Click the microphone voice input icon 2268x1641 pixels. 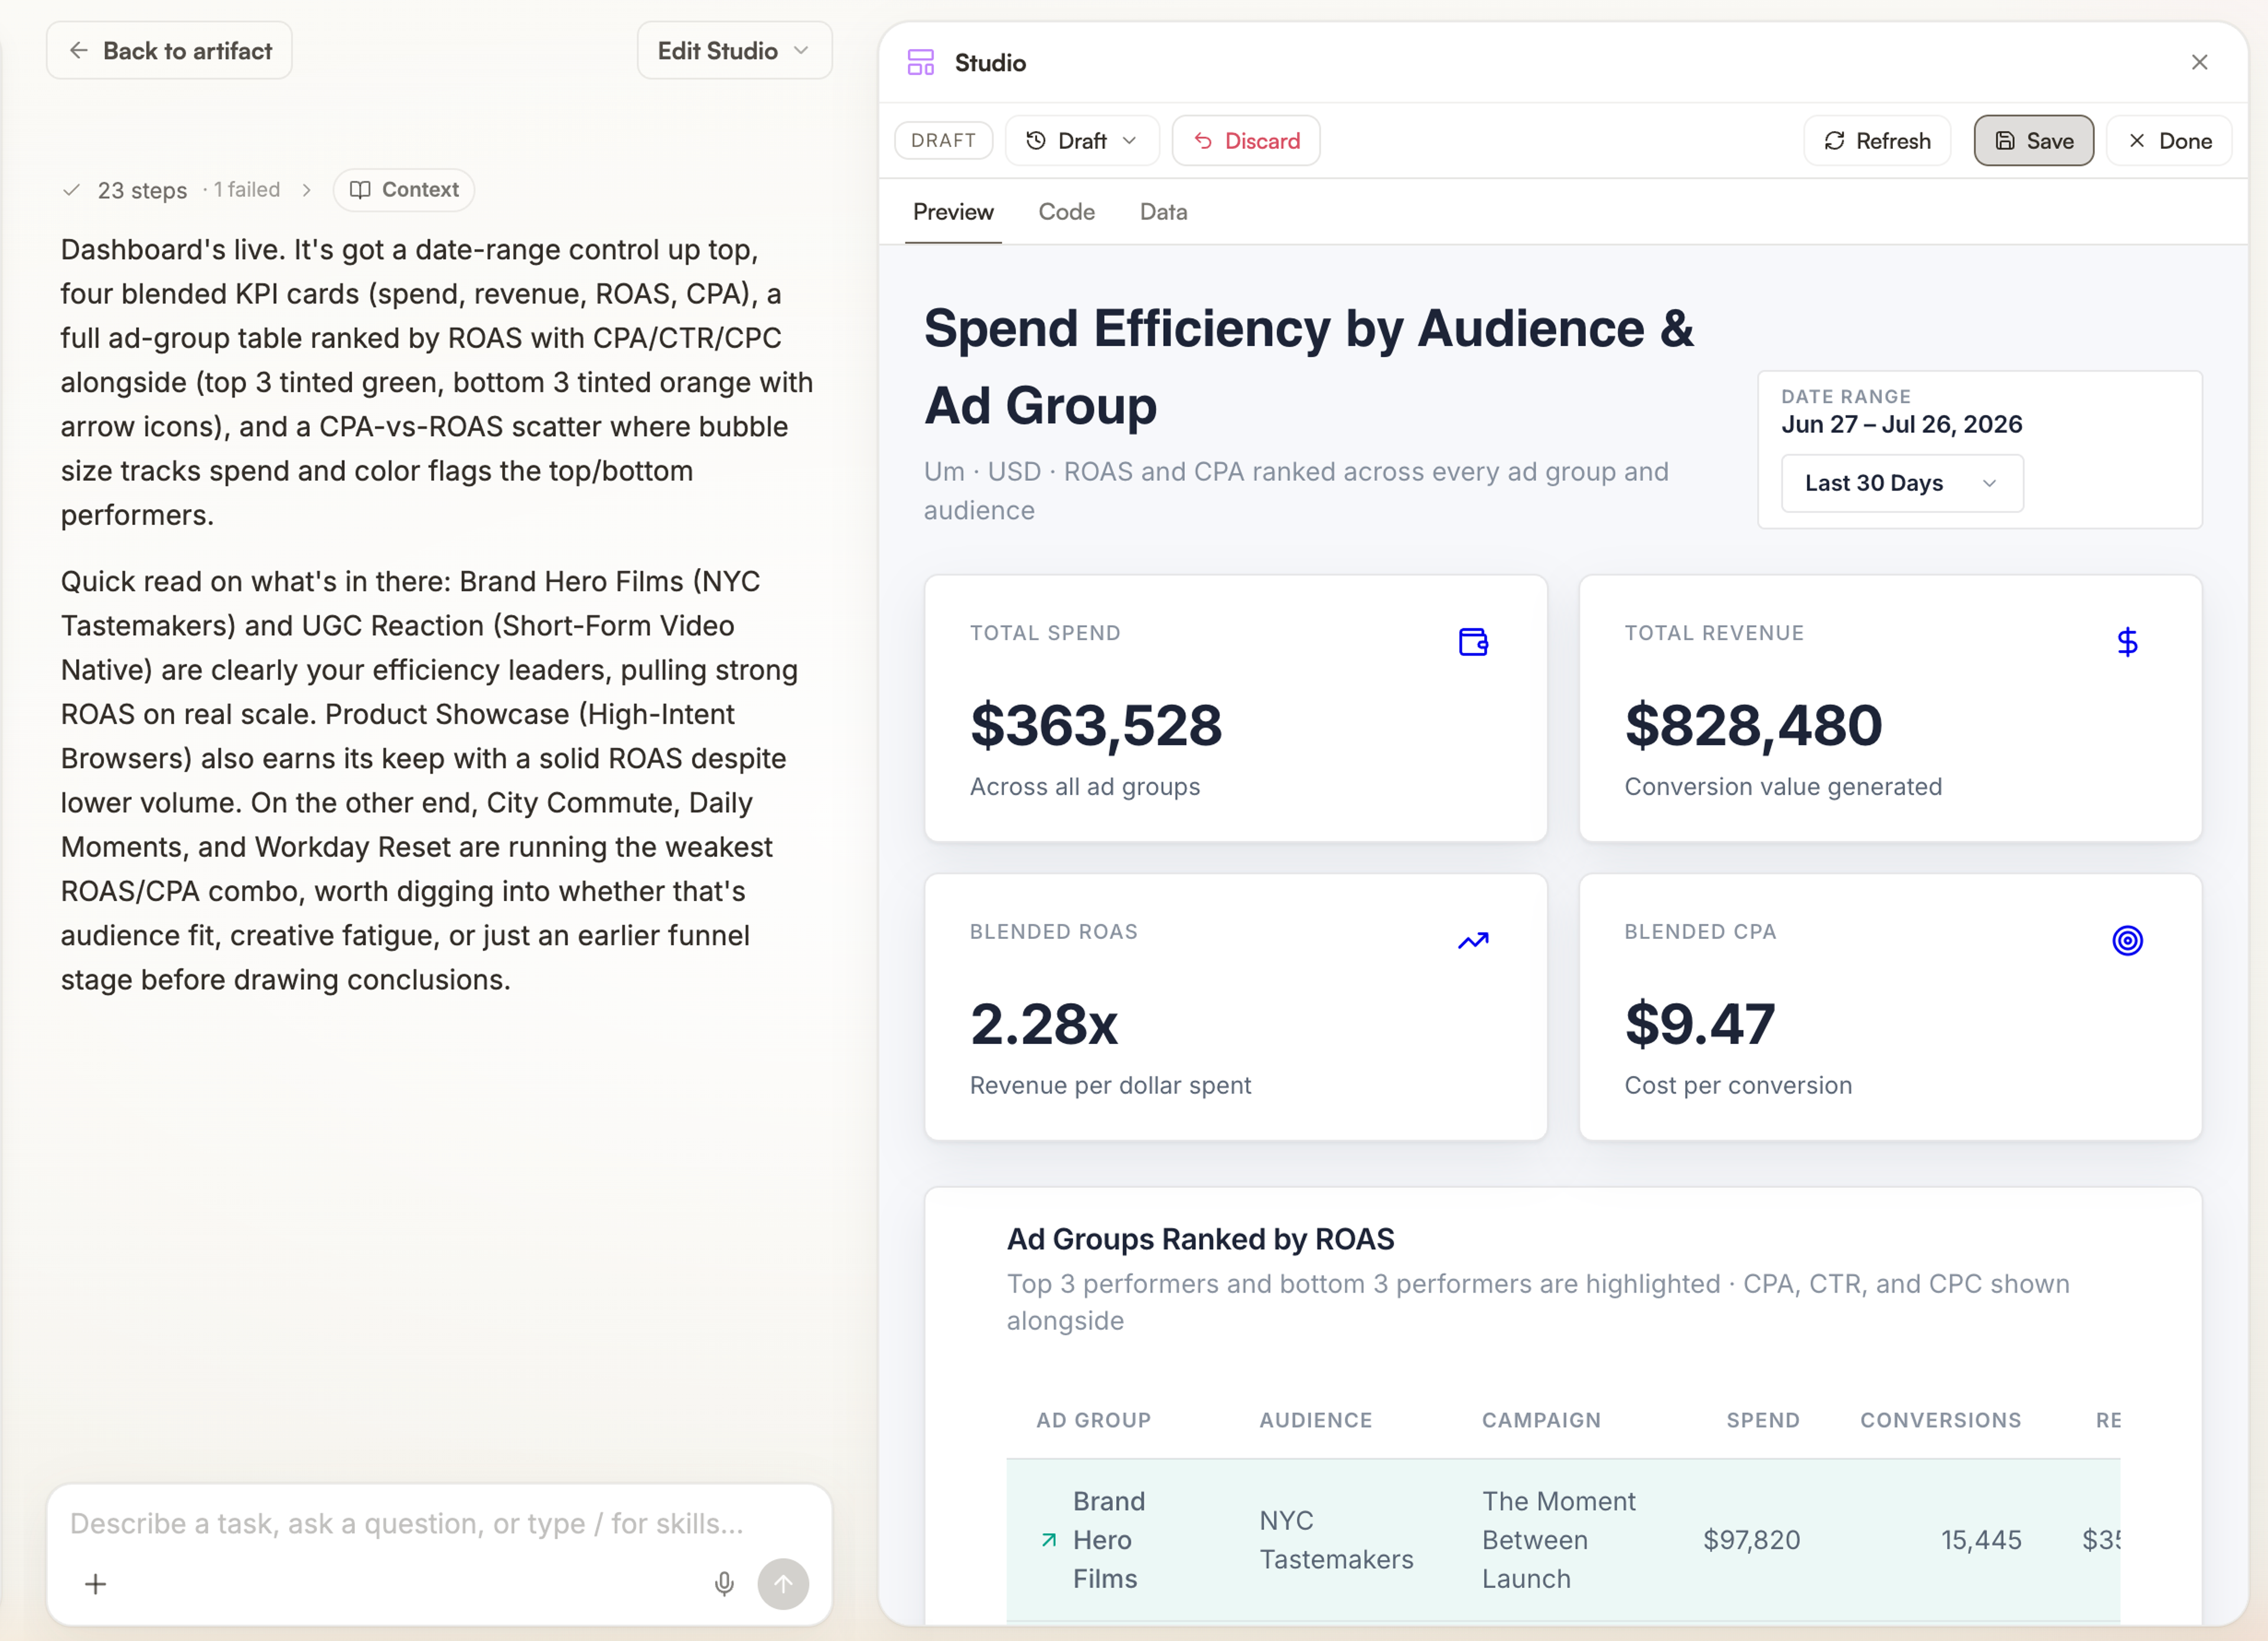(724, 1583)
